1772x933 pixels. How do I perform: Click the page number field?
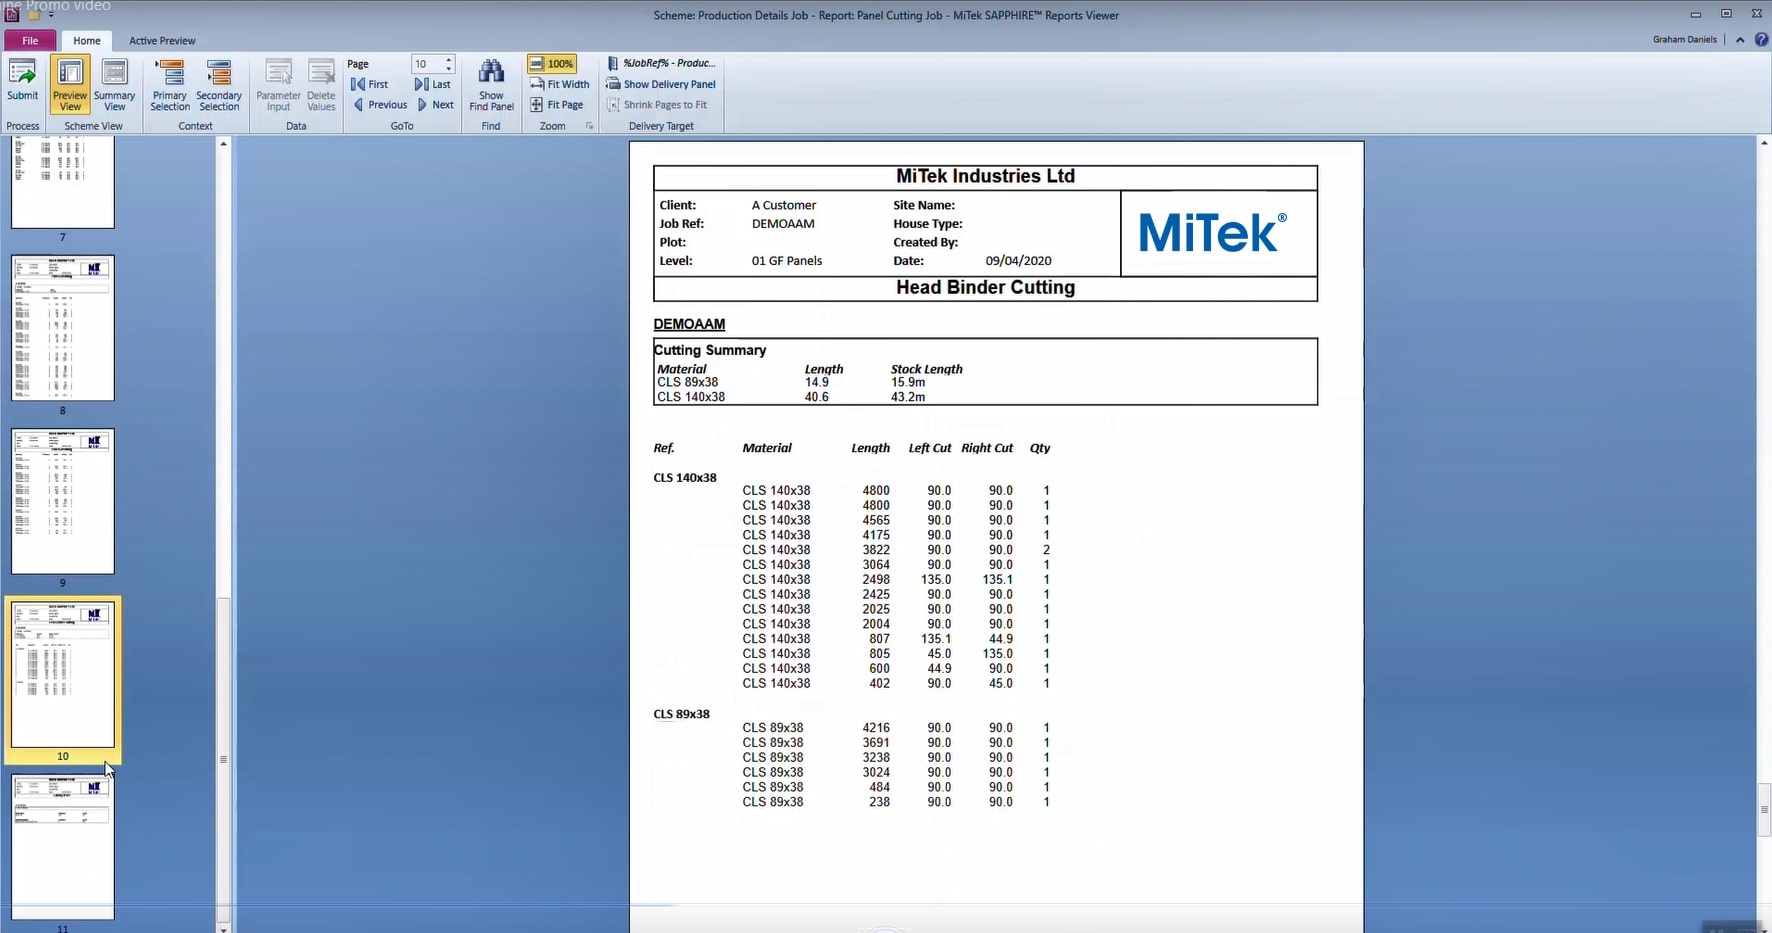click(426, 64)
